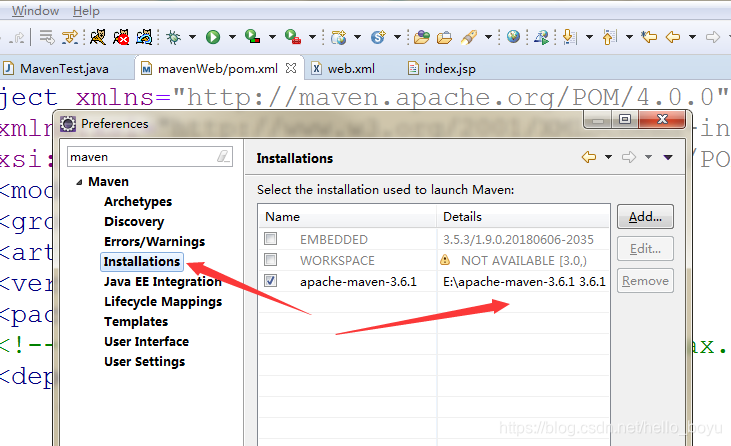
Task: Click the Add... button
Action: (645, 217)
